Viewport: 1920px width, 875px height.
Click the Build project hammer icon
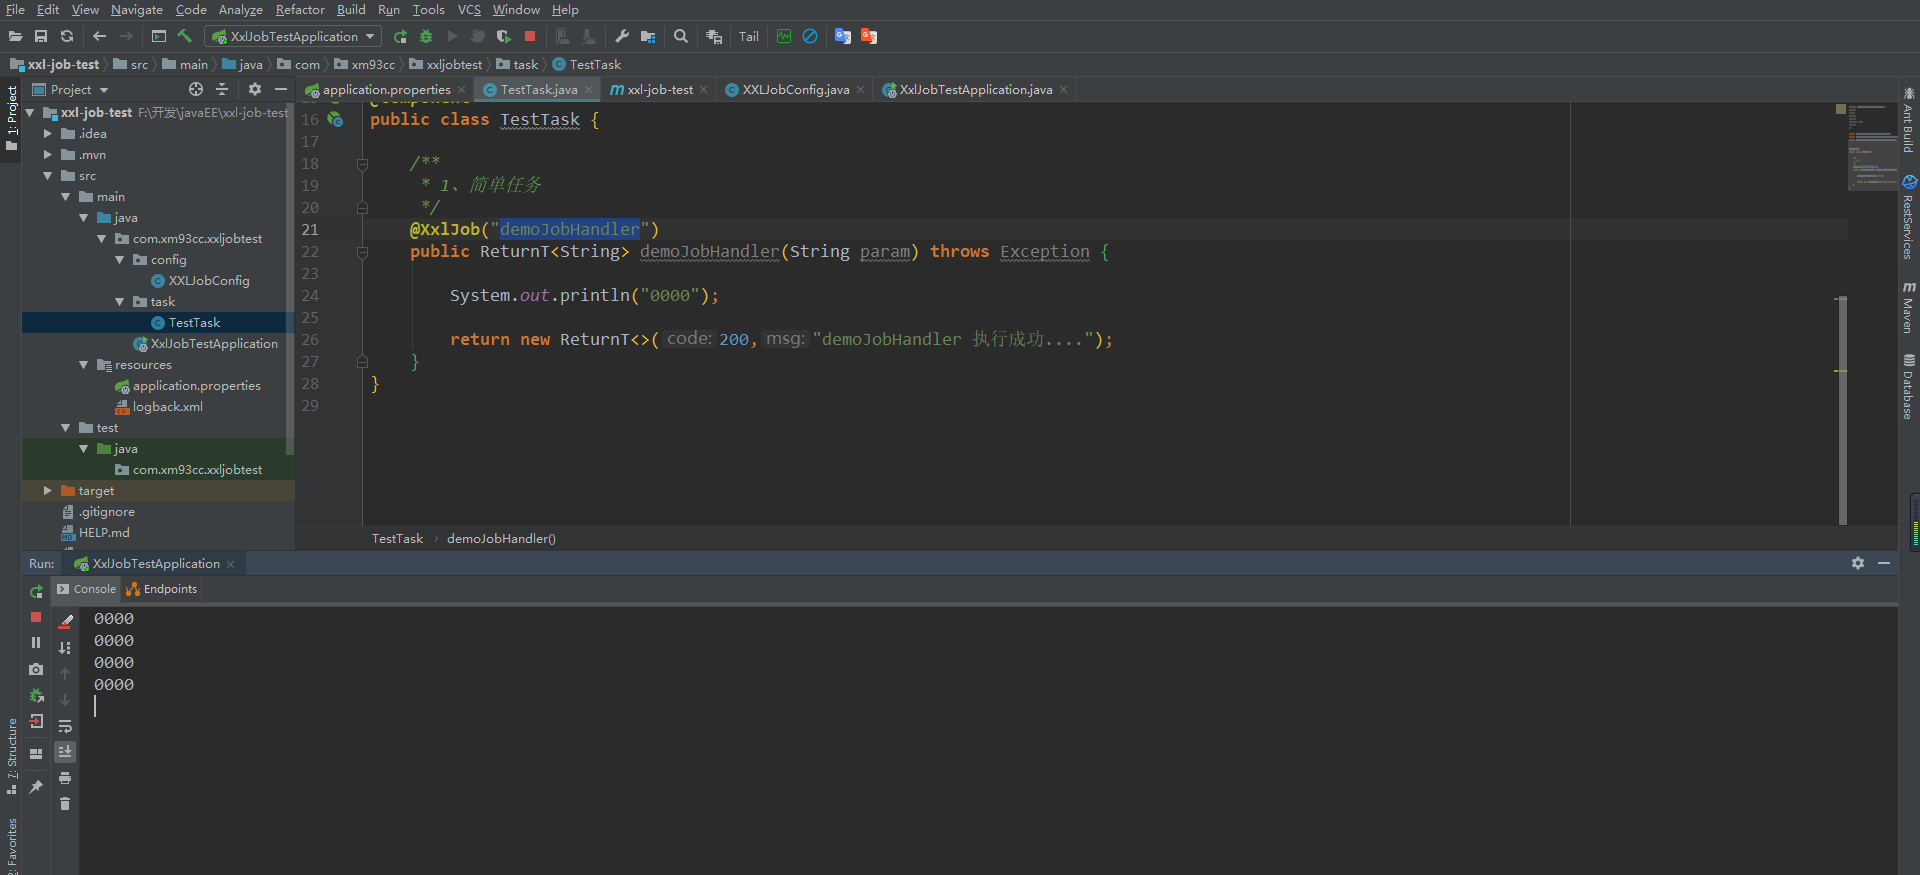tap(185, 36)
